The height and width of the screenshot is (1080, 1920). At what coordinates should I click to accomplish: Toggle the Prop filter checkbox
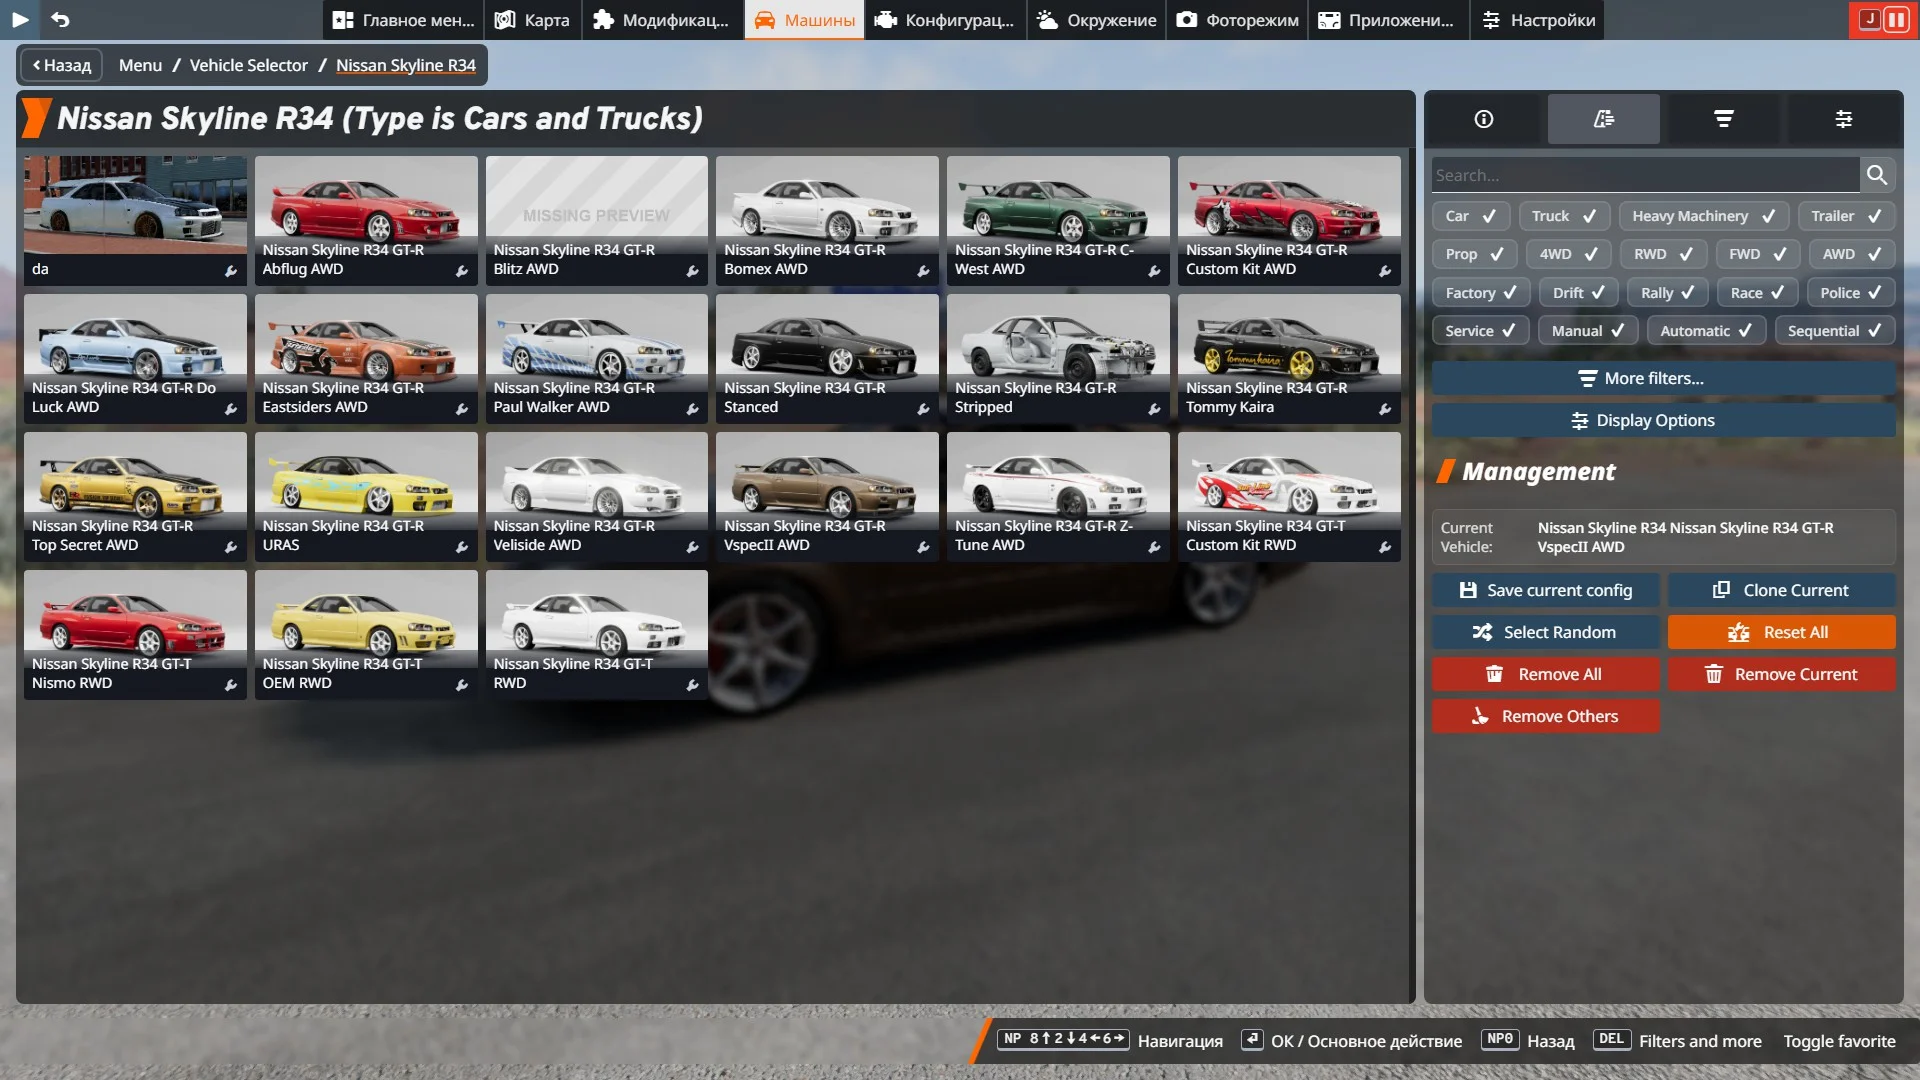[1474, 254]
